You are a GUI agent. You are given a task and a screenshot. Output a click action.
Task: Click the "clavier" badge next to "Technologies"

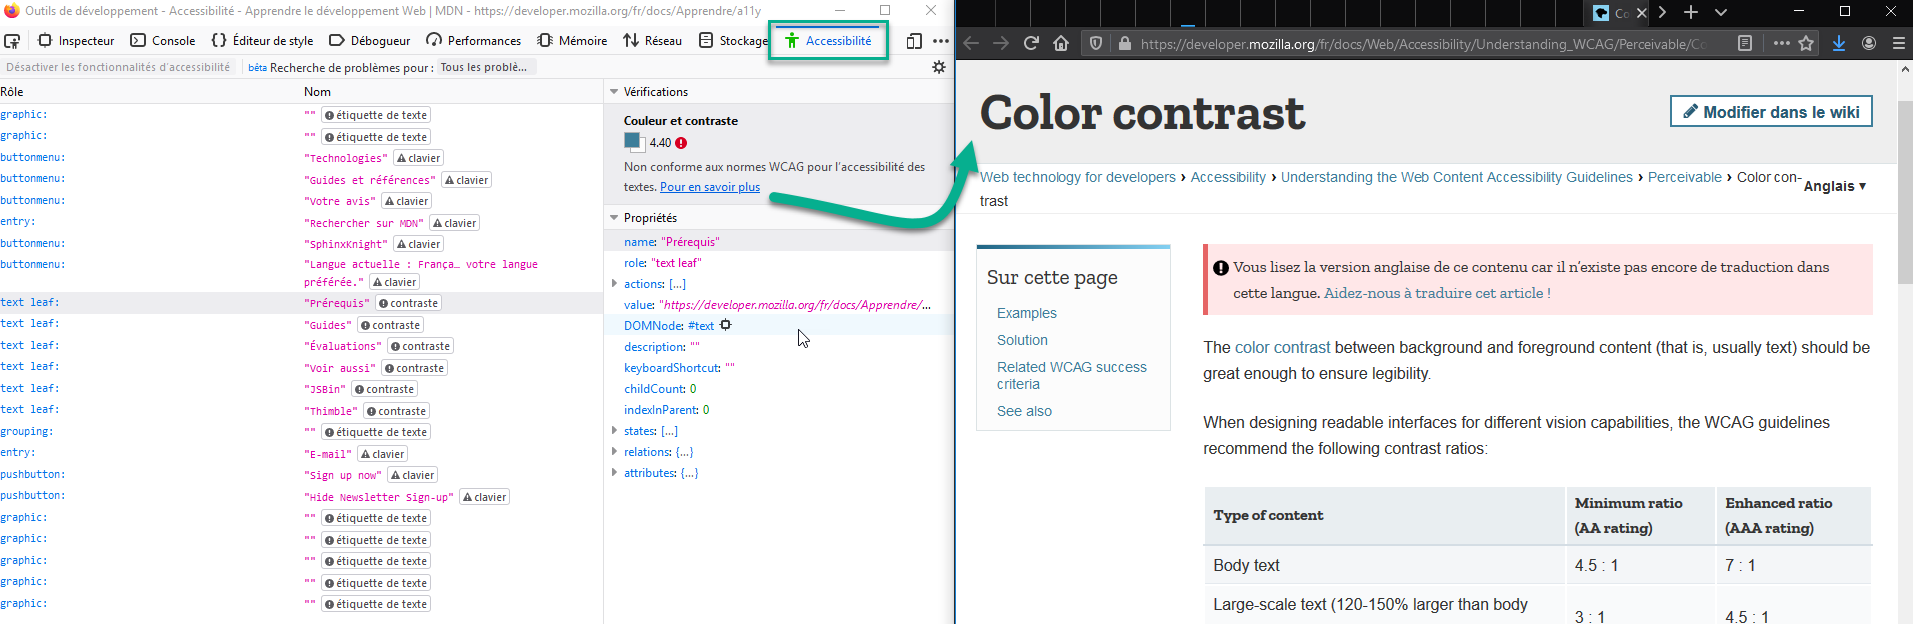click(x=418, y=158)
